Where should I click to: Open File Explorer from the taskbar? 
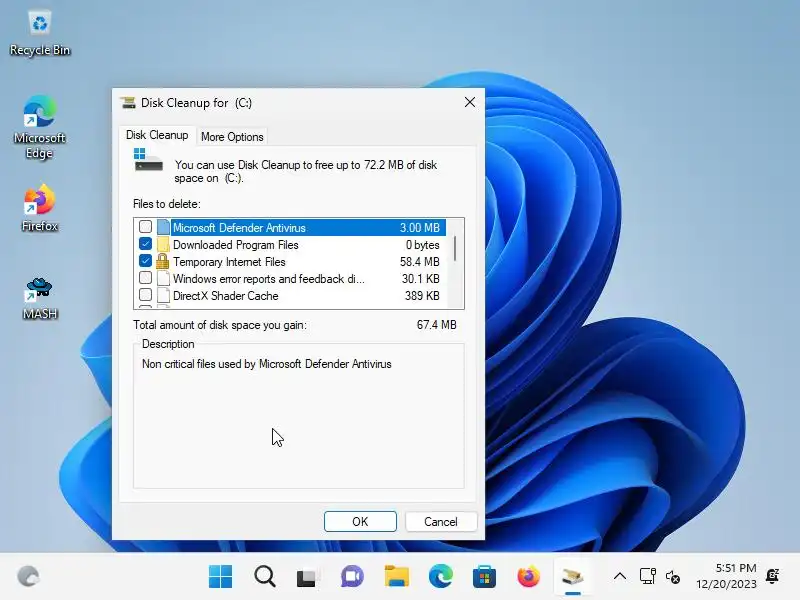tap(396, 577)
